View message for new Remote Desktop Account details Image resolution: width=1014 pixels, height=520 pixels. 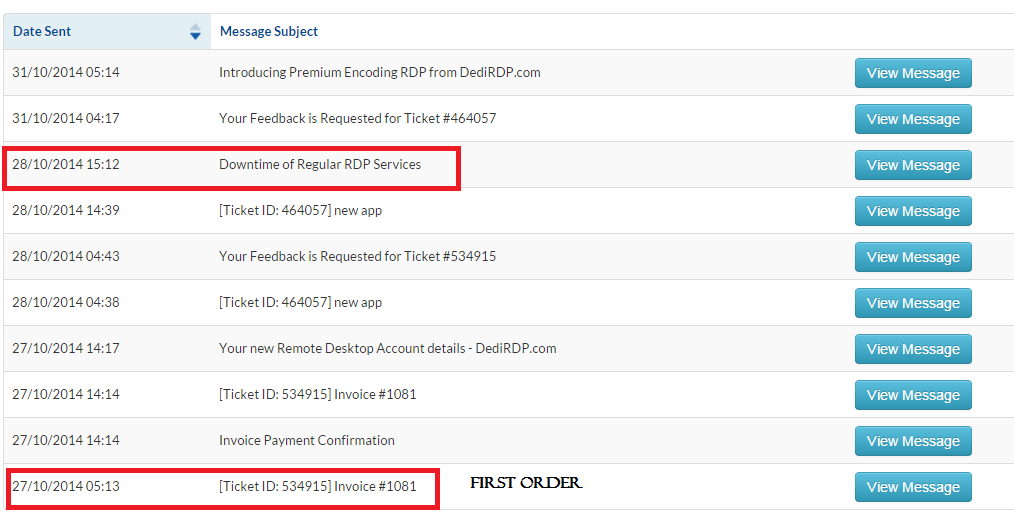pyautogui.click(x=912, y=349)
